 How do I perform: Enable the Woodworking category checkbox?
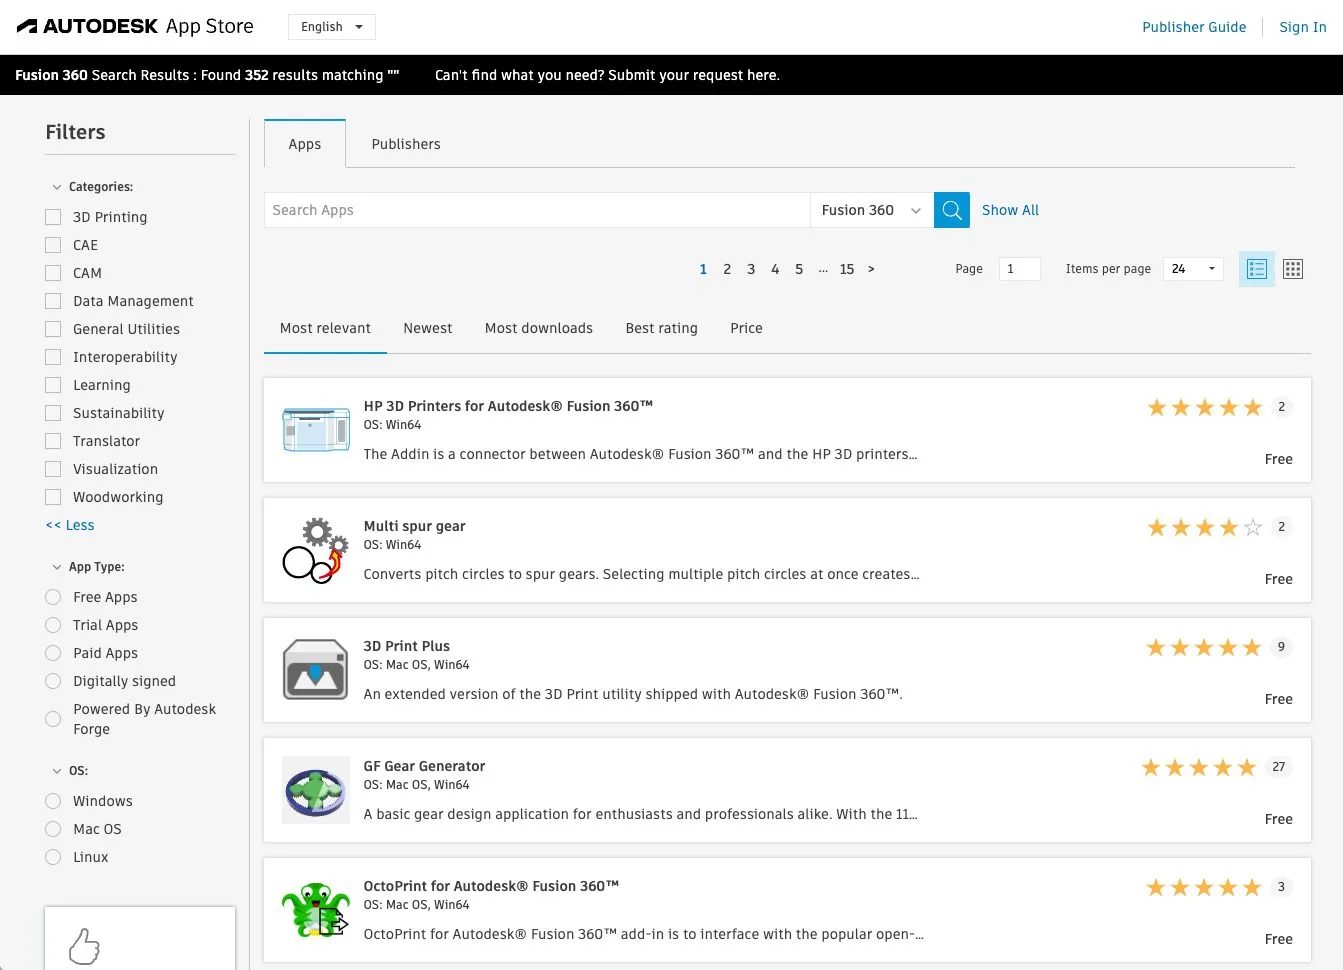click(54, 497)
